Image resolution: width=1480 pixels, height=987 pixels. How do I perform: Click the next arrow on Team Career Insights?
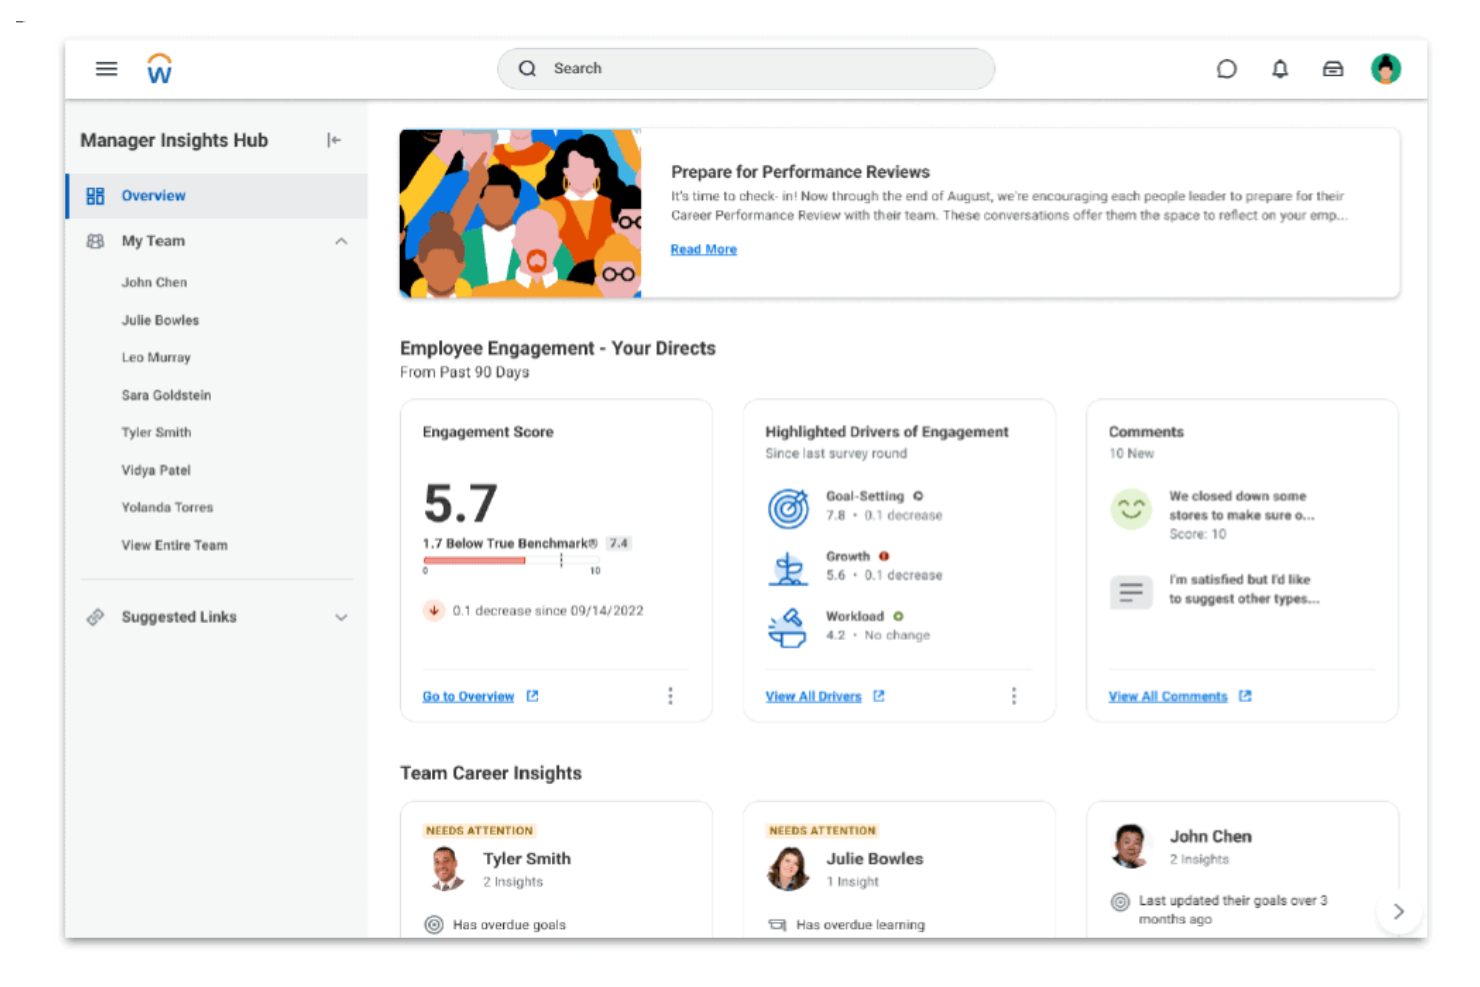[1399, 911]
